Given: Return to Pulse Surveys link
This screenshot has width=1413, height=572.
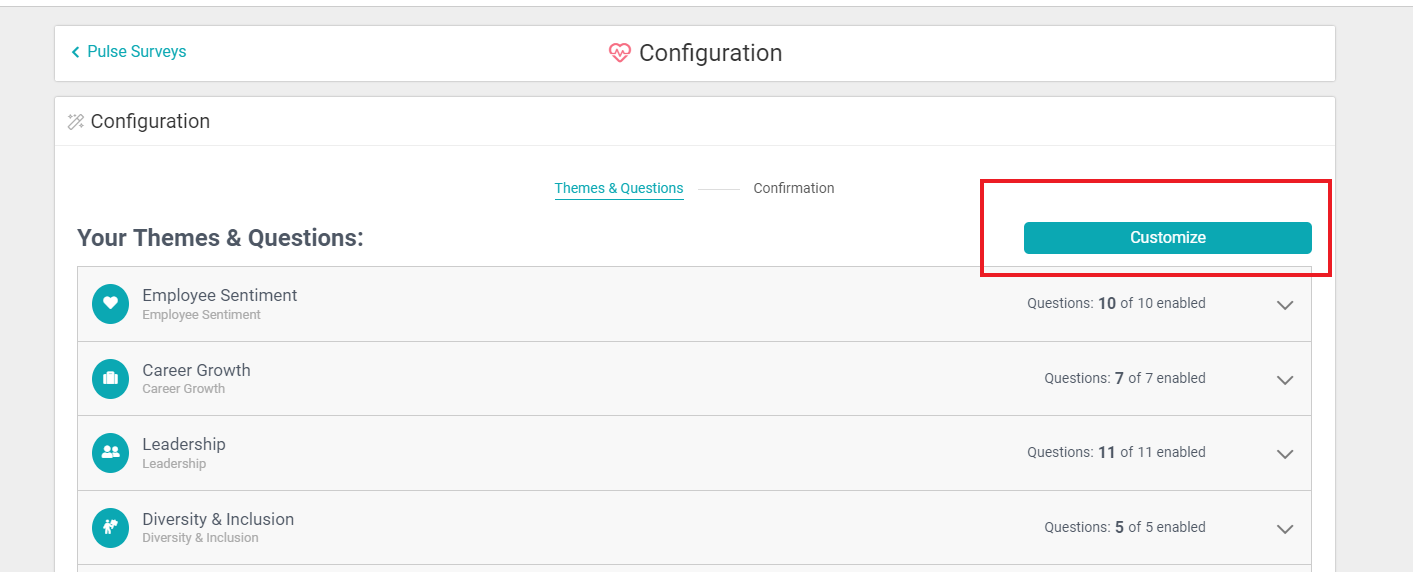Looking at the screenshot, I should pos(136,52).
